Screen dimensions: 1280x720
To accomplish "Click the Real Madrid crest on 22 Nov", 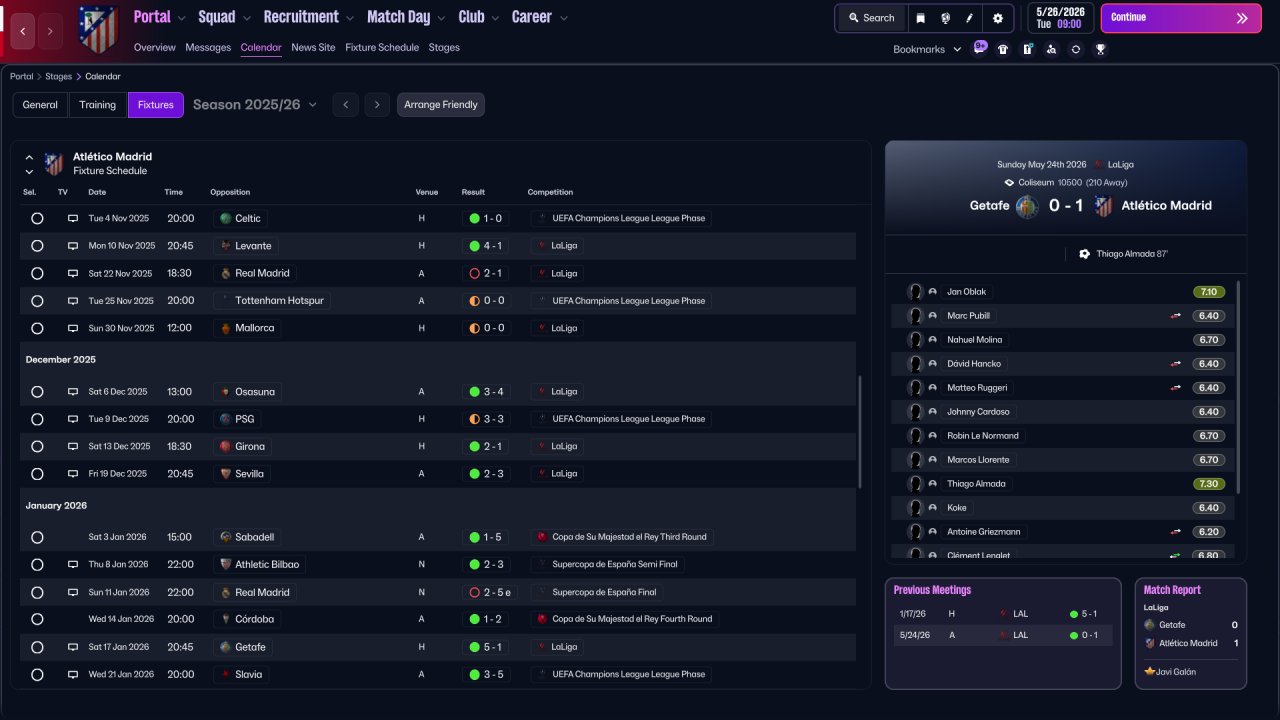I will 226,273.
